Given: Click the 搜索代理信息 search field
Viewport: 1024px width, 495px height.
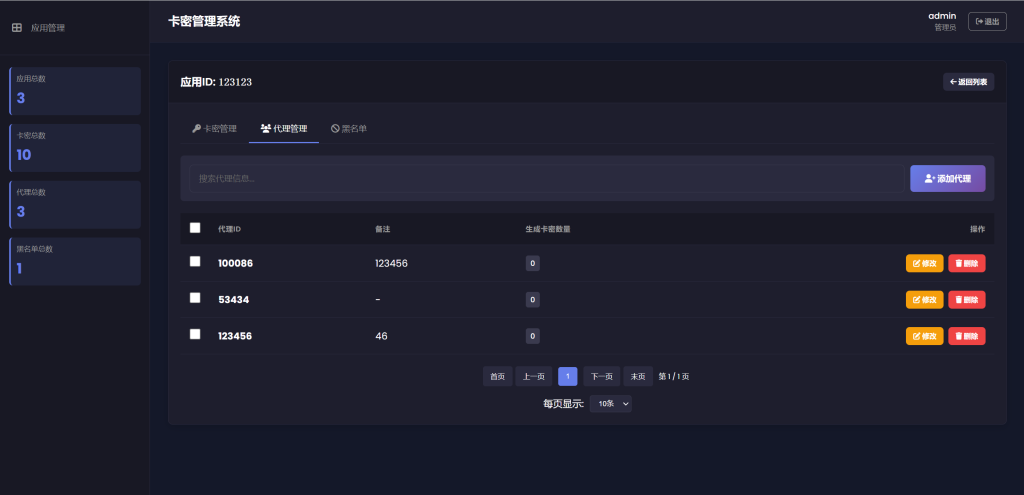Looking at the screenshot, I should (545, 178).
